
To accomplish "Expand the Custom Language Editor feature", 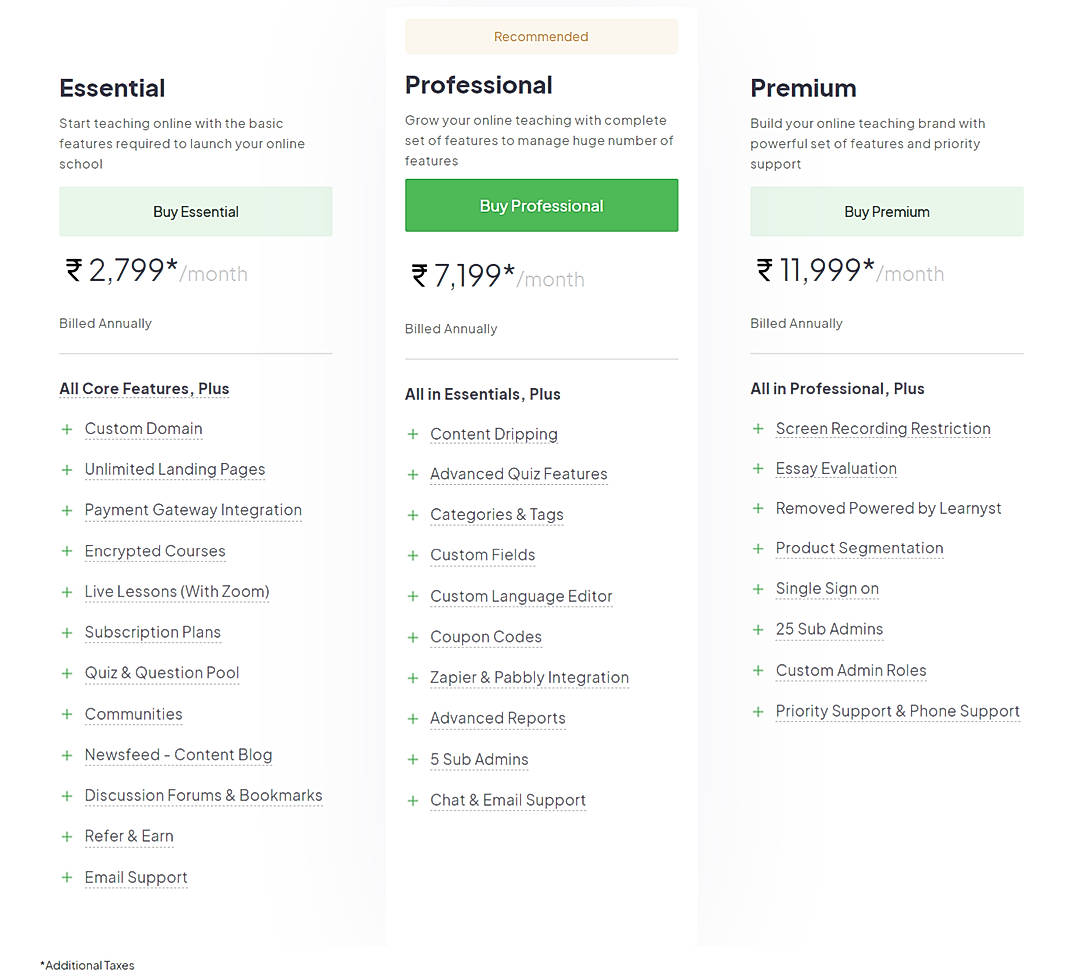I will tap(521, 596).
